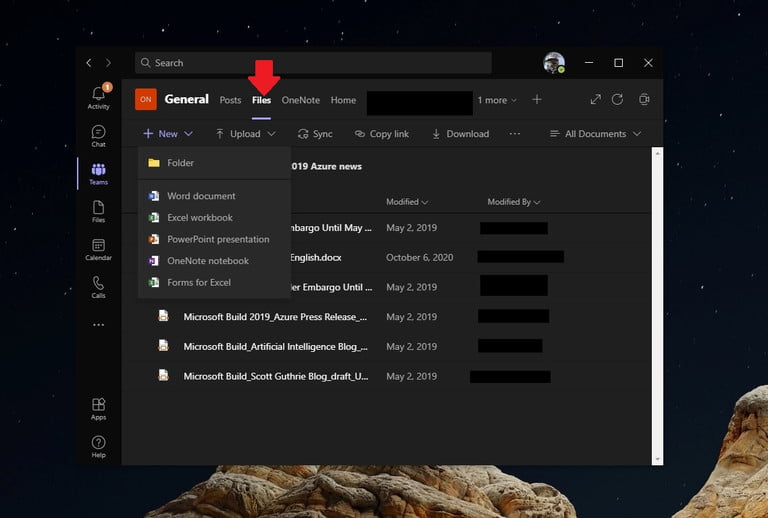The height and width of the screenshot is (518, 768).
Task: Add a tab with the plus icon
Action: (x=537, y=99)
